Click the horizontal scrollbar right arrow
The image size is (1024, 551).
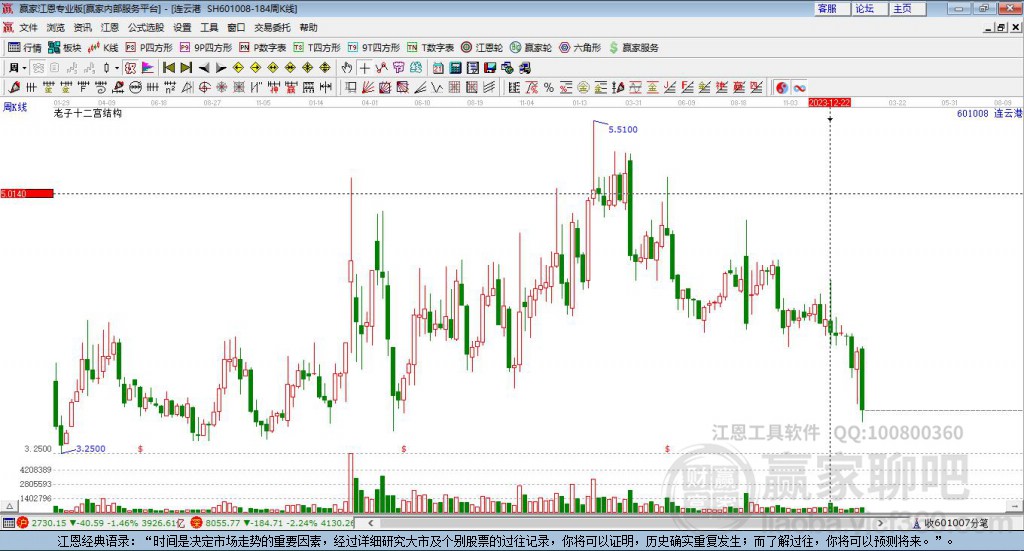pos(880,522)
